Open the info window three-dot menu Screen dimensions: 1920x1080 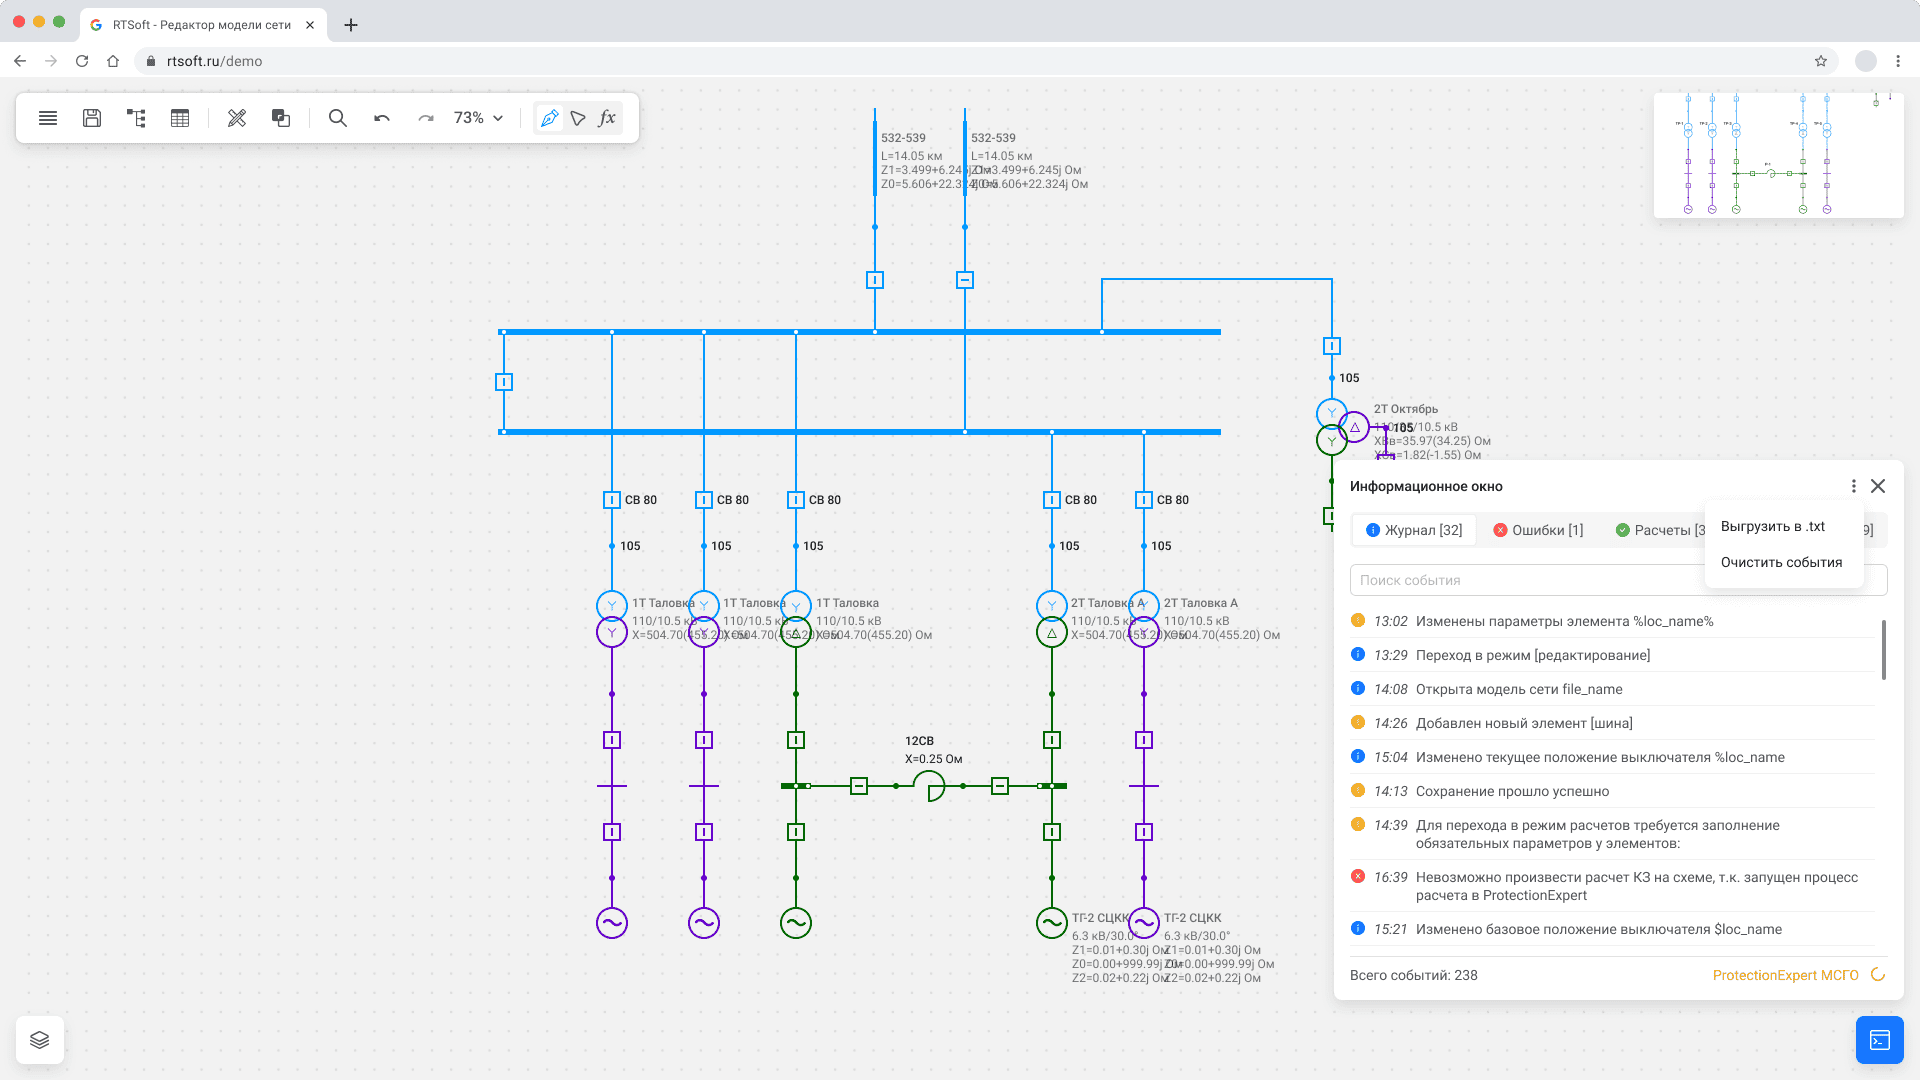1853,486
